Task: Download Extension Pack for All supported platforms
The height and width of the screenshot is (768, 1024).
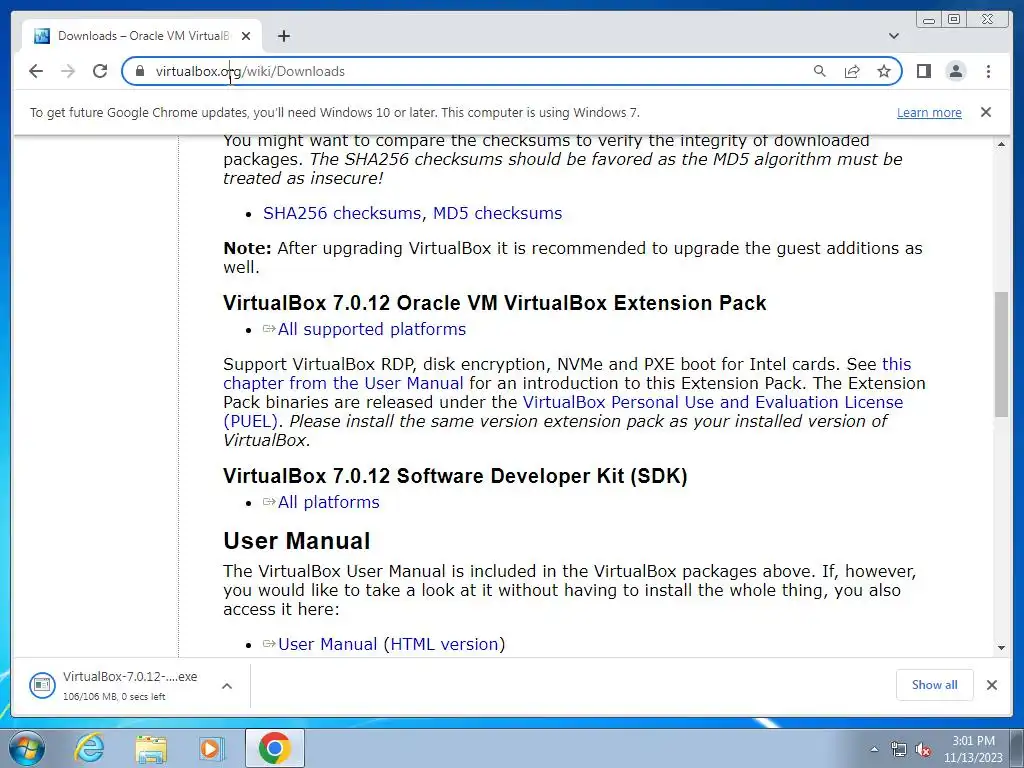Action: pos(372,329)
